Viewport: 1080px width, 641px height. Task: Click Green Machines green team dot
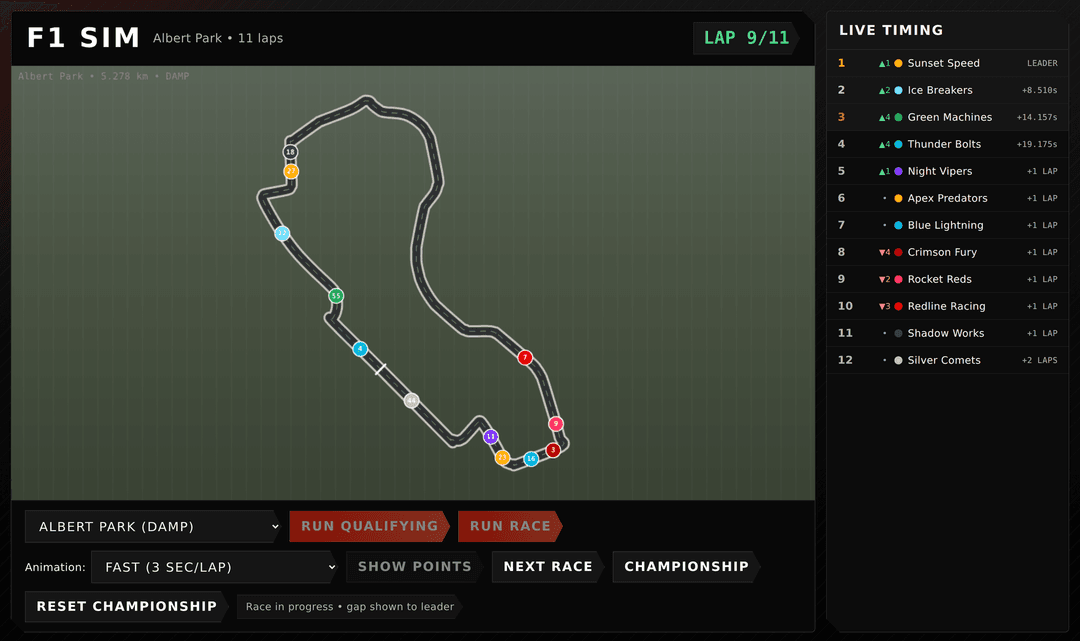point(898,117)
